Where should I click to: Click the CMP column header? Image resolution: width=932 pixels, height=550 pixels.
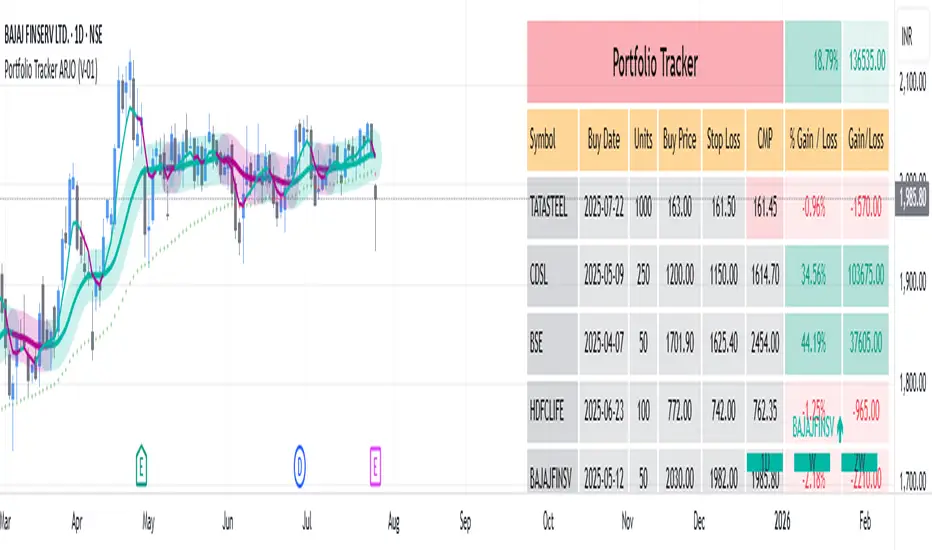click(765, 140)
